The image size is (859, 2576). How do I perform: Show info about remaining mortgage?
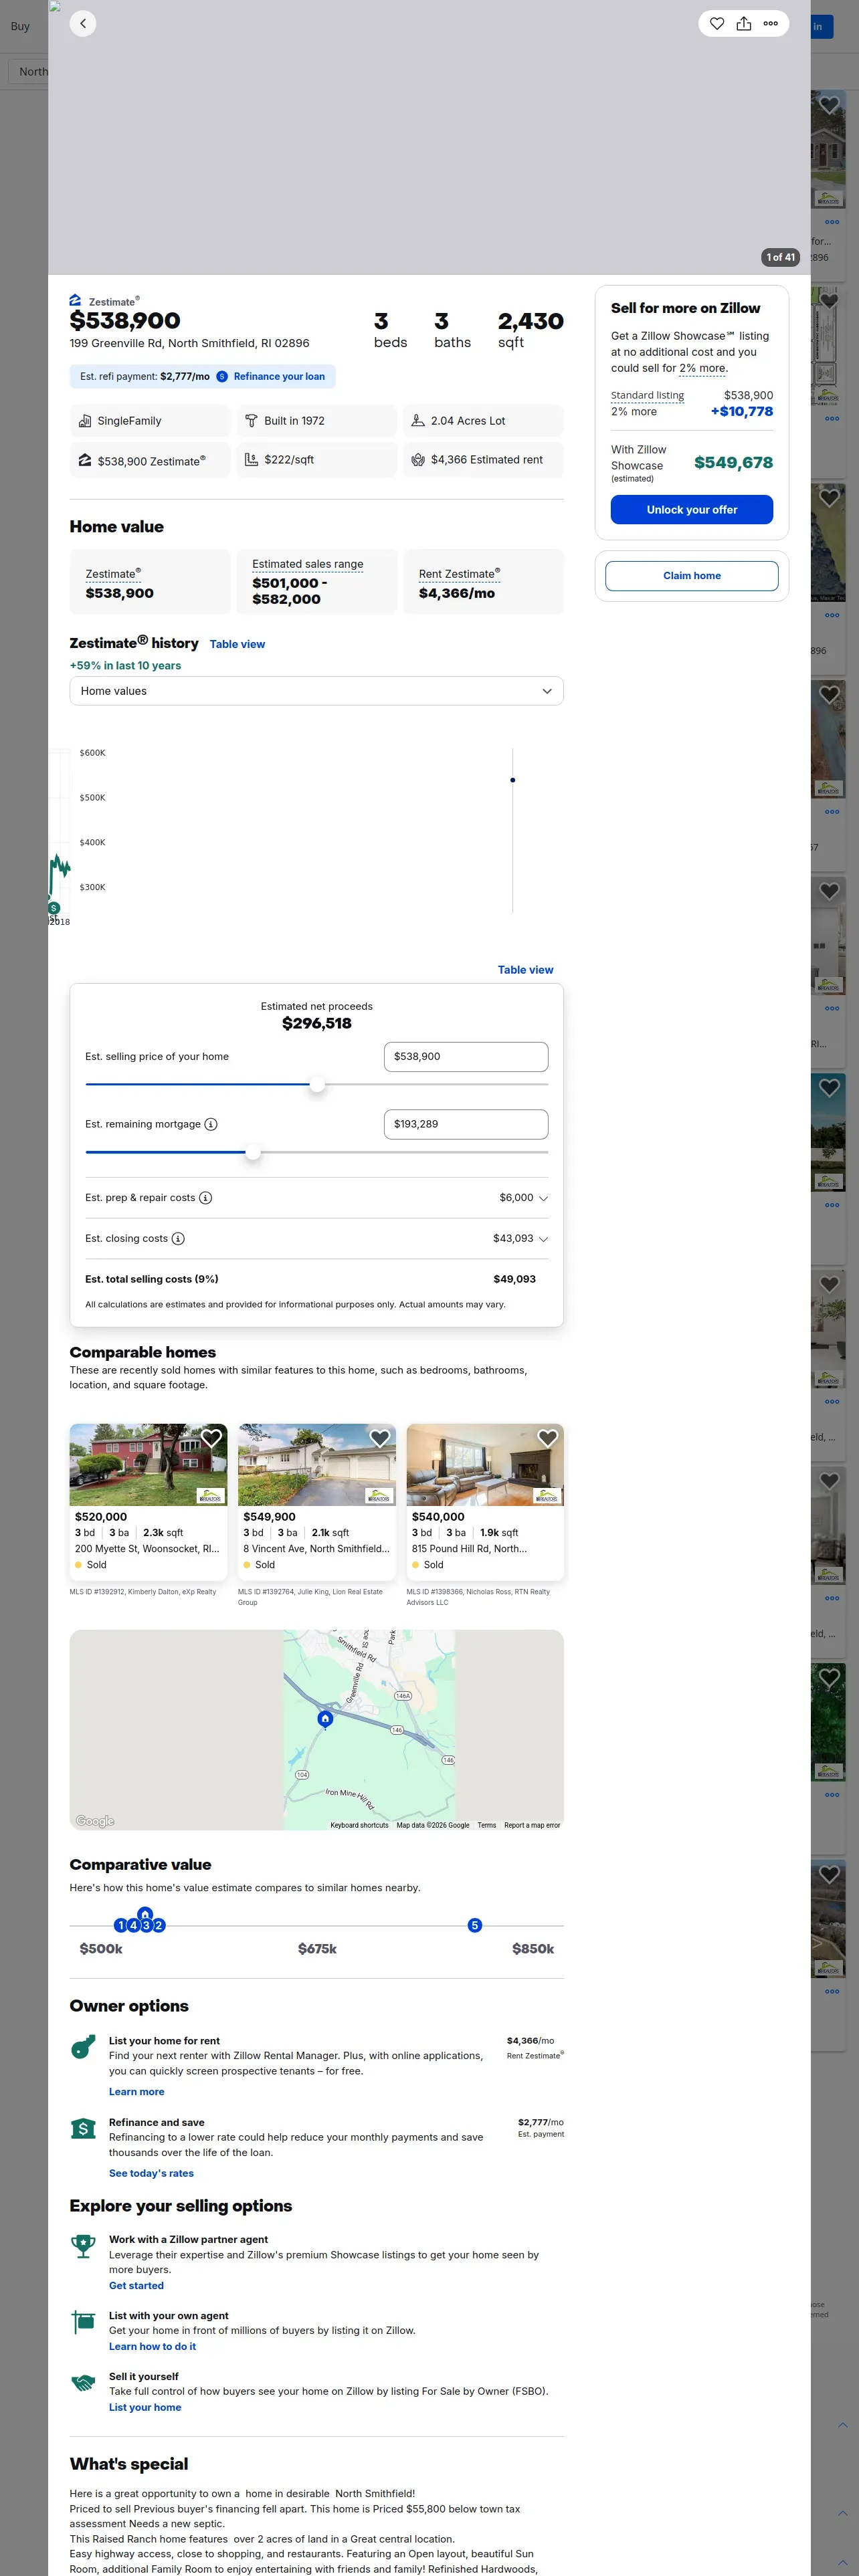pos(211,1124)
